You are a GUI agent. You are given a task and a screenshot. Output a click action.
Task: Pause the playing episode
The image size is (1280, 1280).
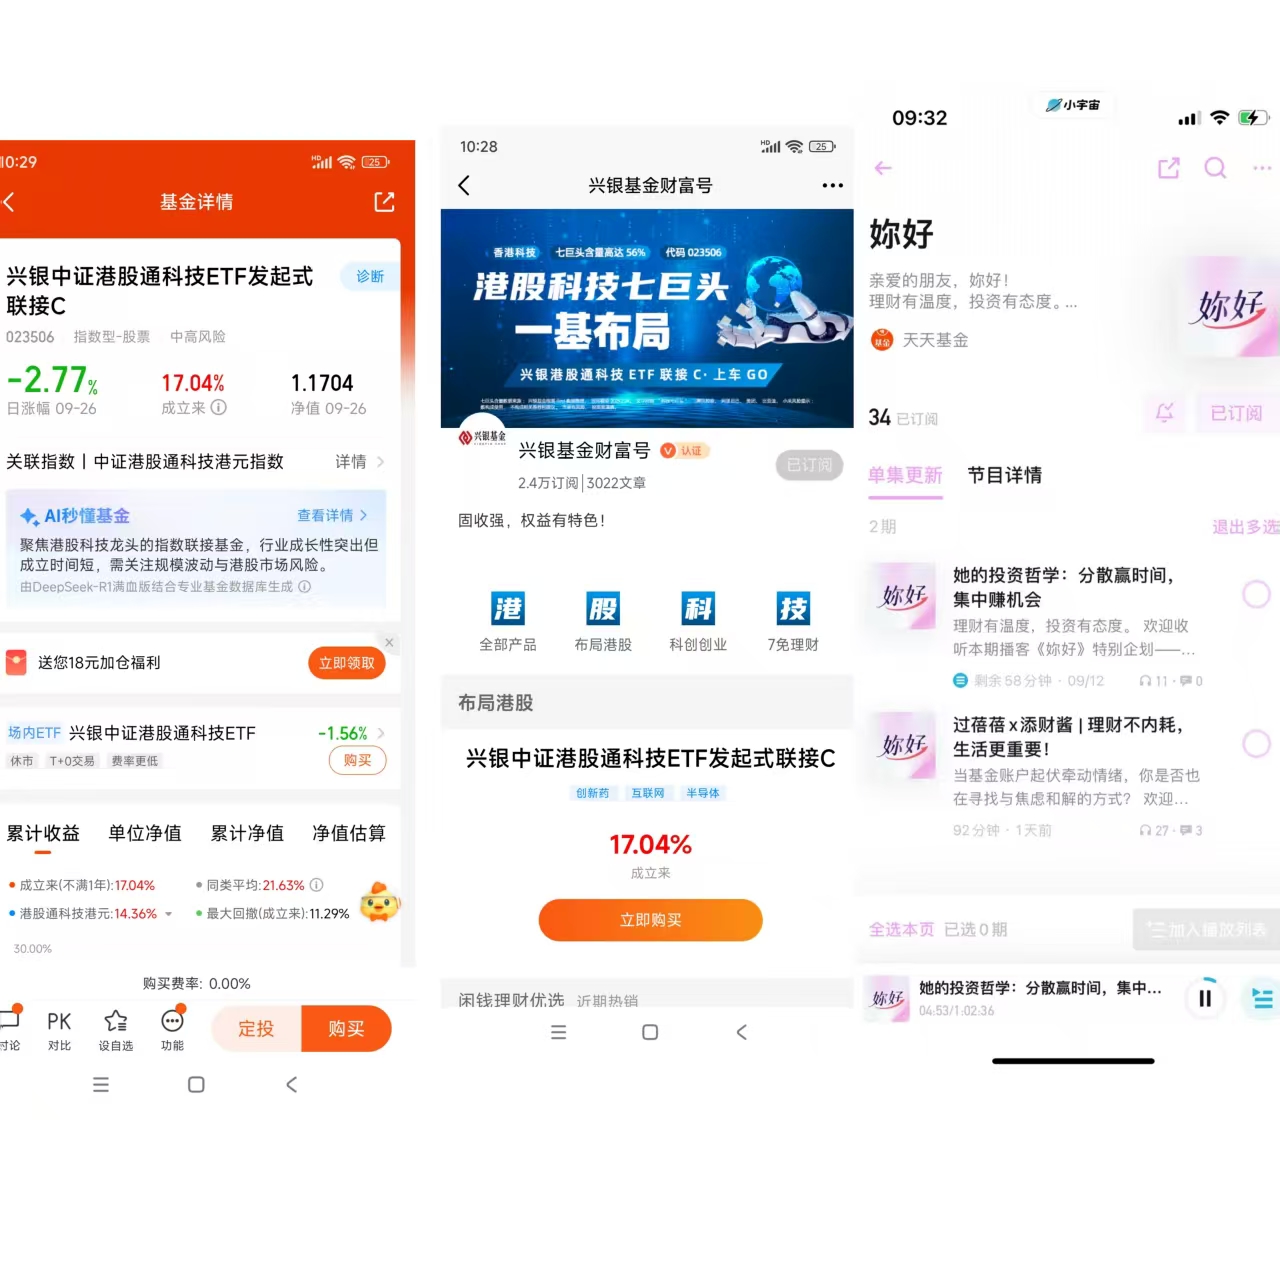(1205, 998)
